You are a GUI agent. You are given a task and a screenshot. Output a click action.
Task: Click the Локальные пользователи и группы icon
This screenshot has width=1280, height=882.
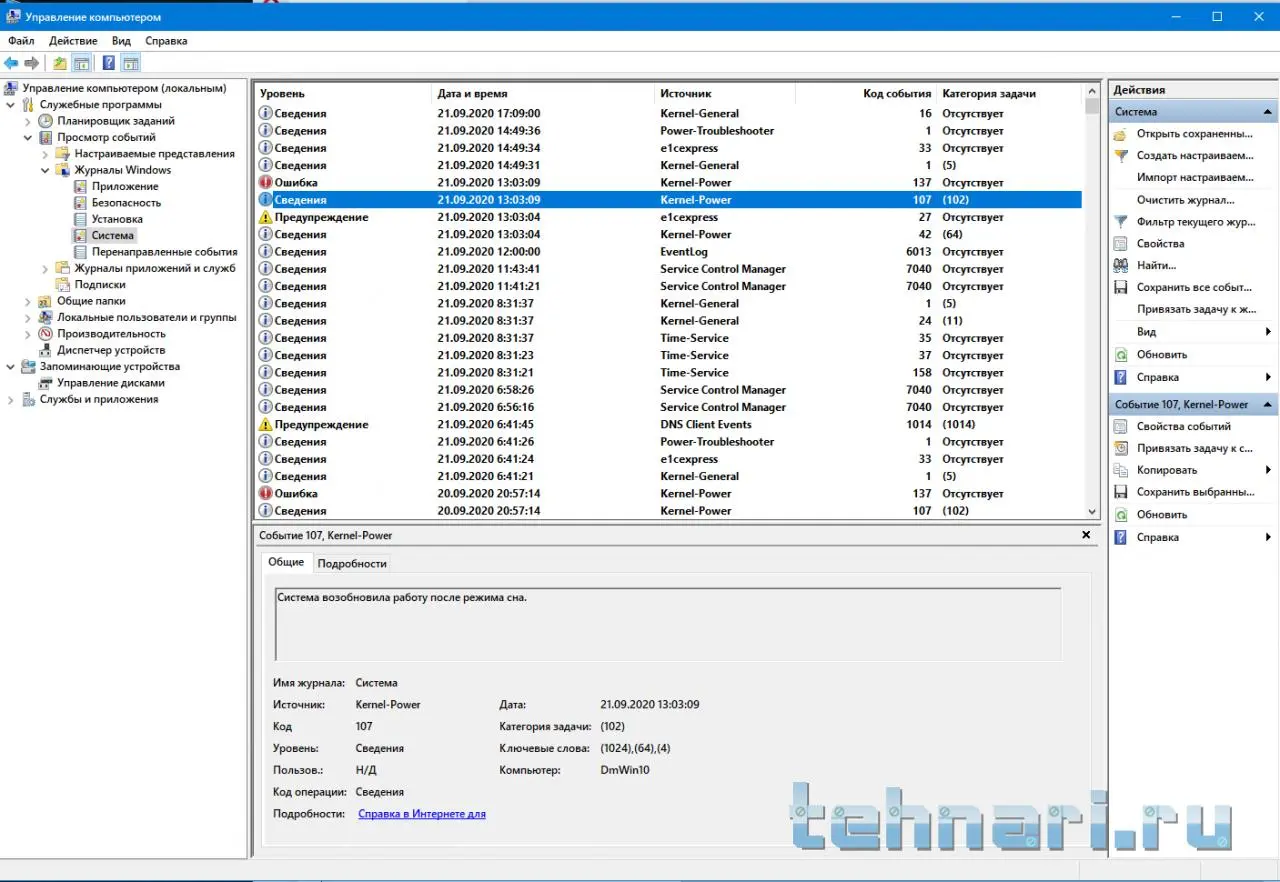pyautogui.click(x=46, y=318)
